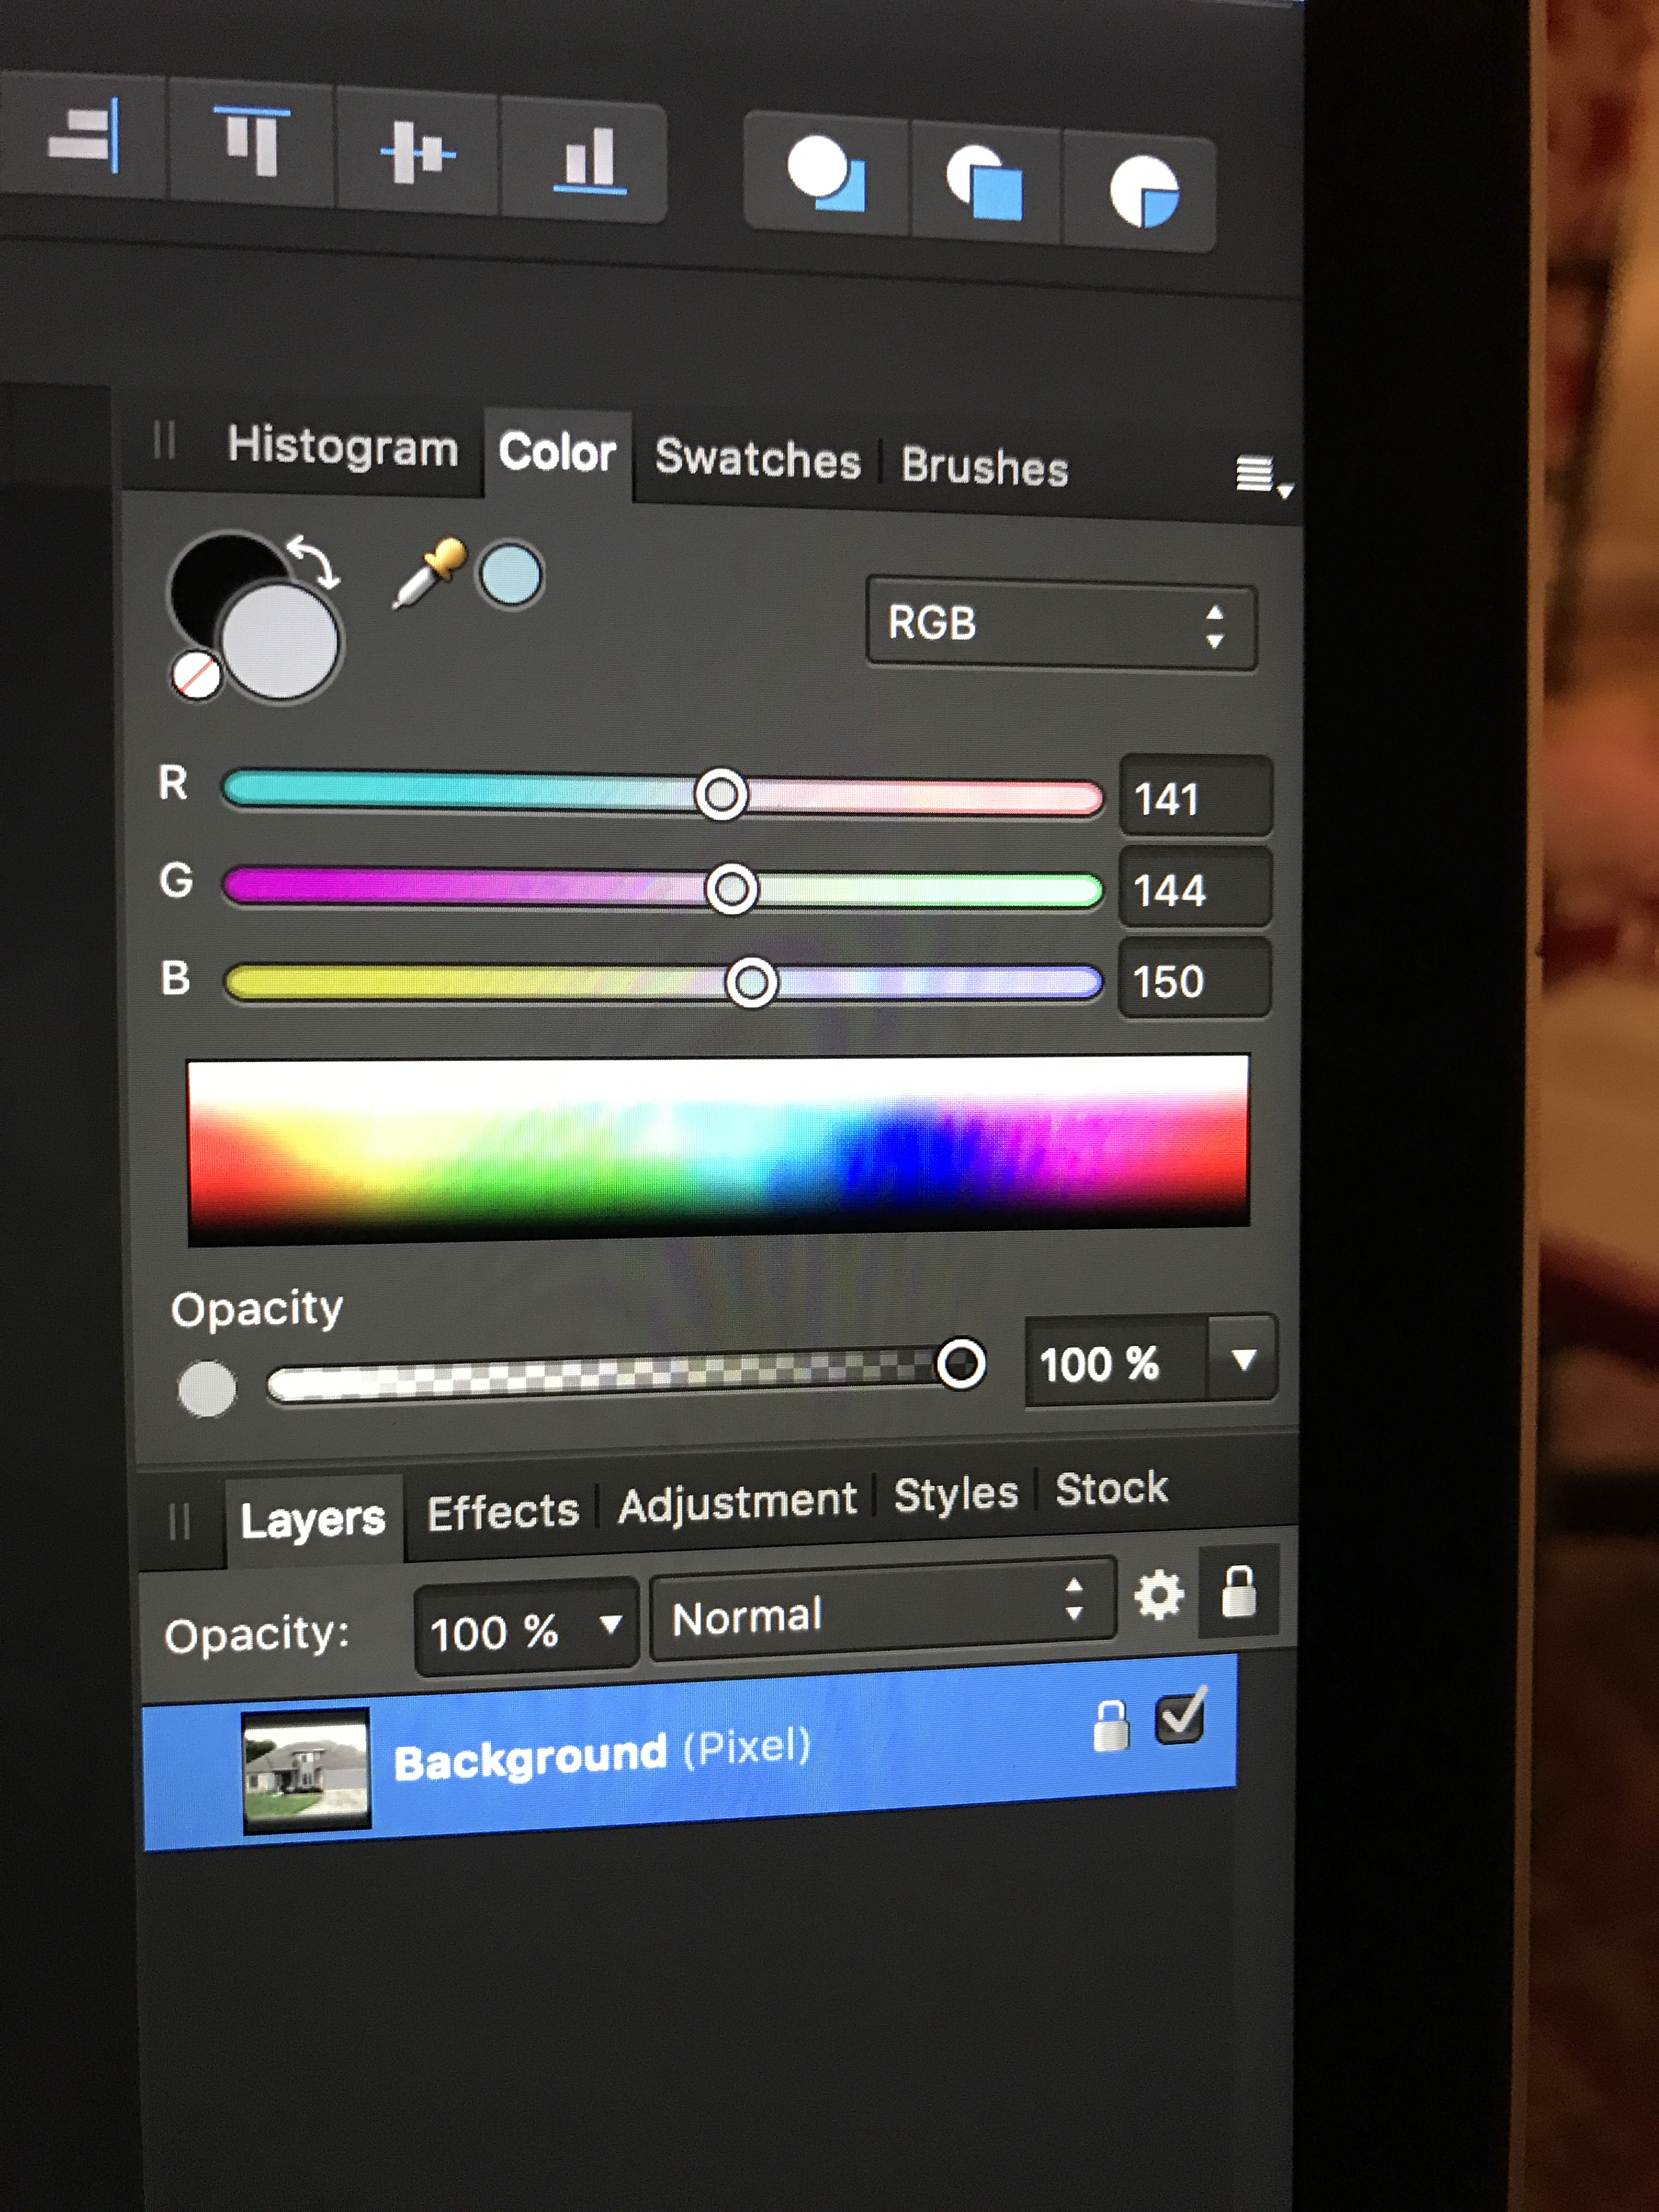The image size is (1659, 2212).
Task: Click the red channel slider handle
Action: tap(721, 795)
